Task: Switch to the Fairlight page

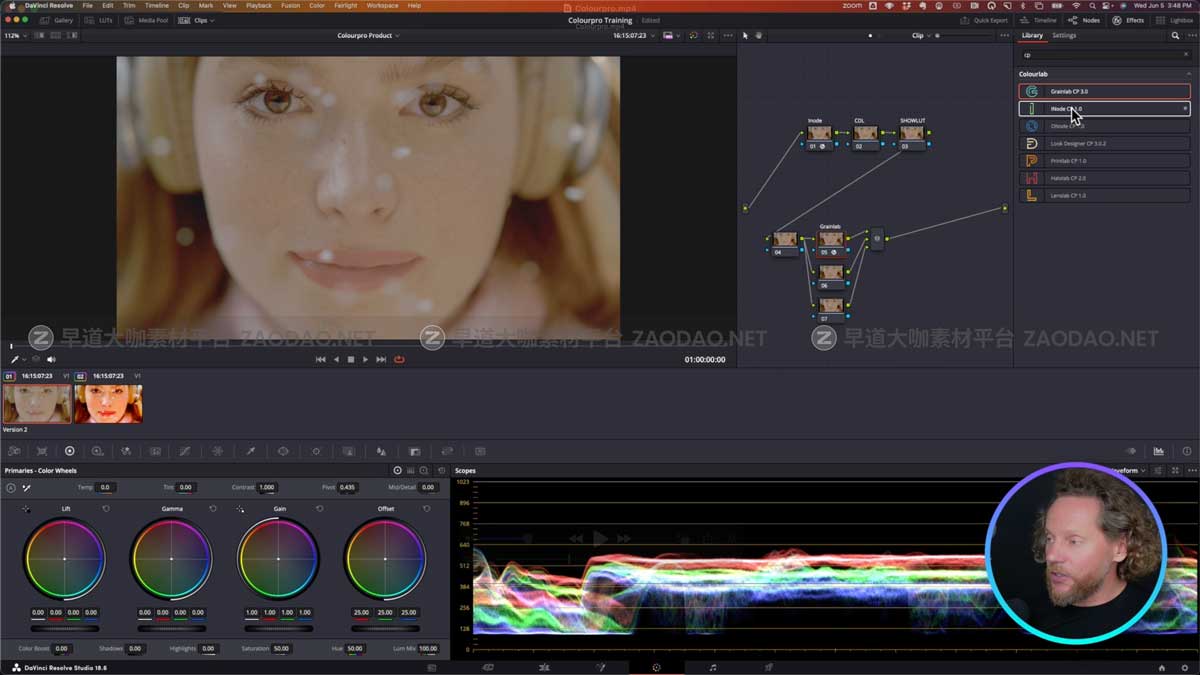Action: 713,667
